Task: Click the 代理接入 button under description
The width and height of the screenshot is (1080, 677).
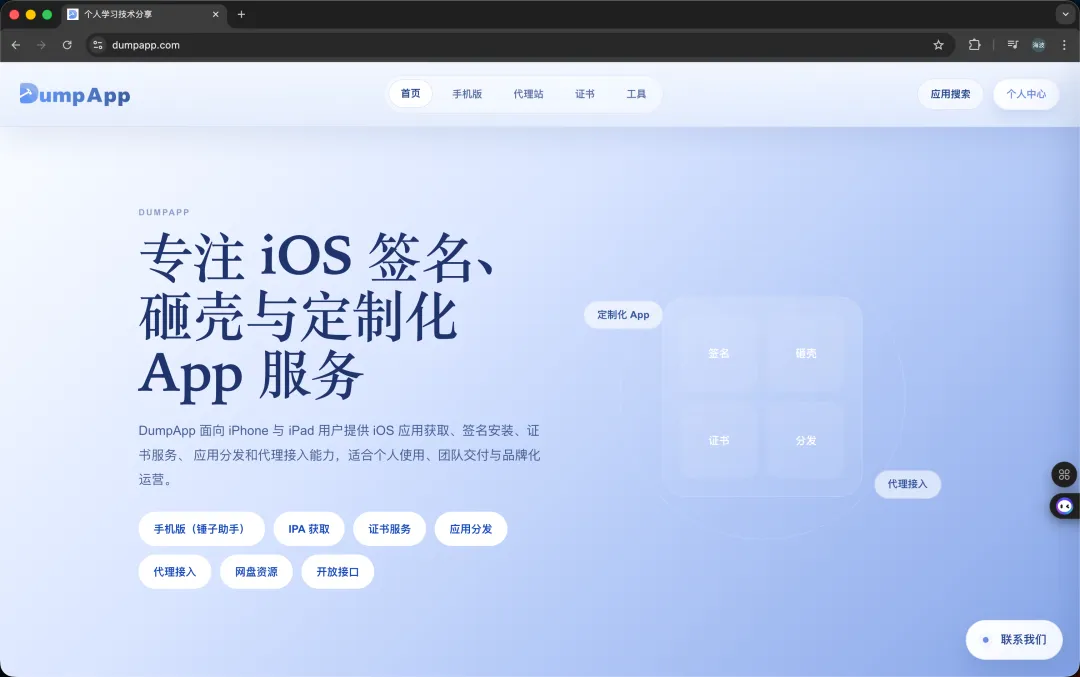Action: [174, 572]
